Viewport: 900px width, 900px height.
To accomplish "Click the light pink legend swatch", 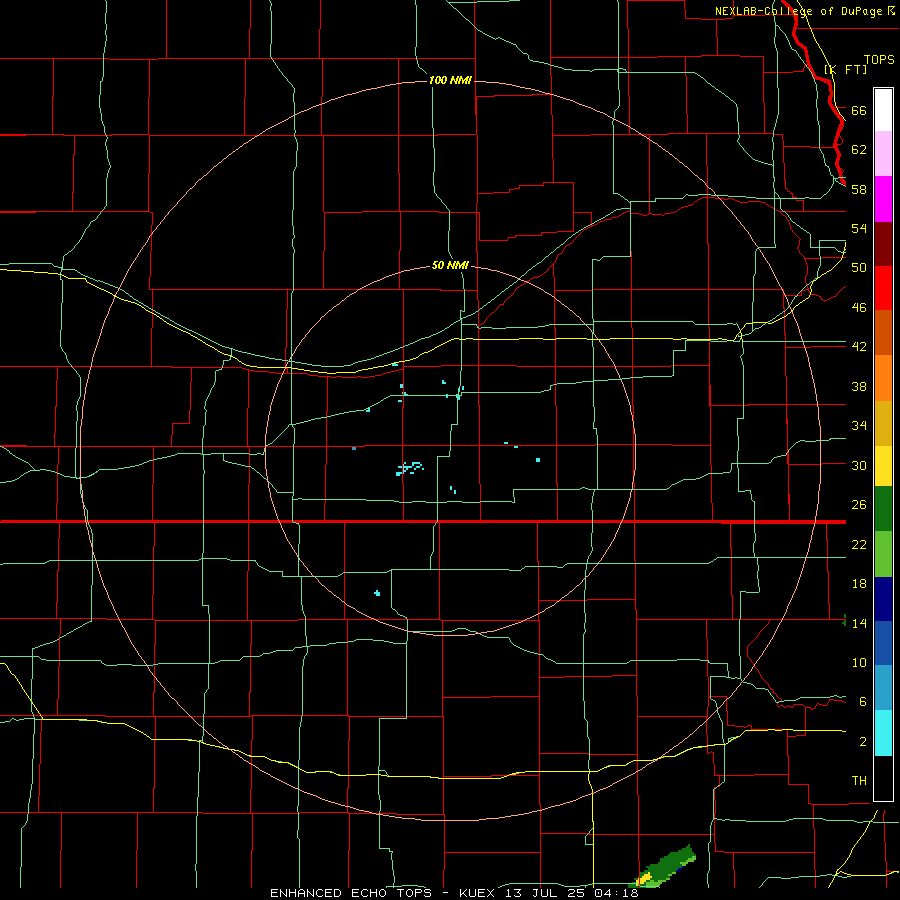I will [x=883, y=153].
